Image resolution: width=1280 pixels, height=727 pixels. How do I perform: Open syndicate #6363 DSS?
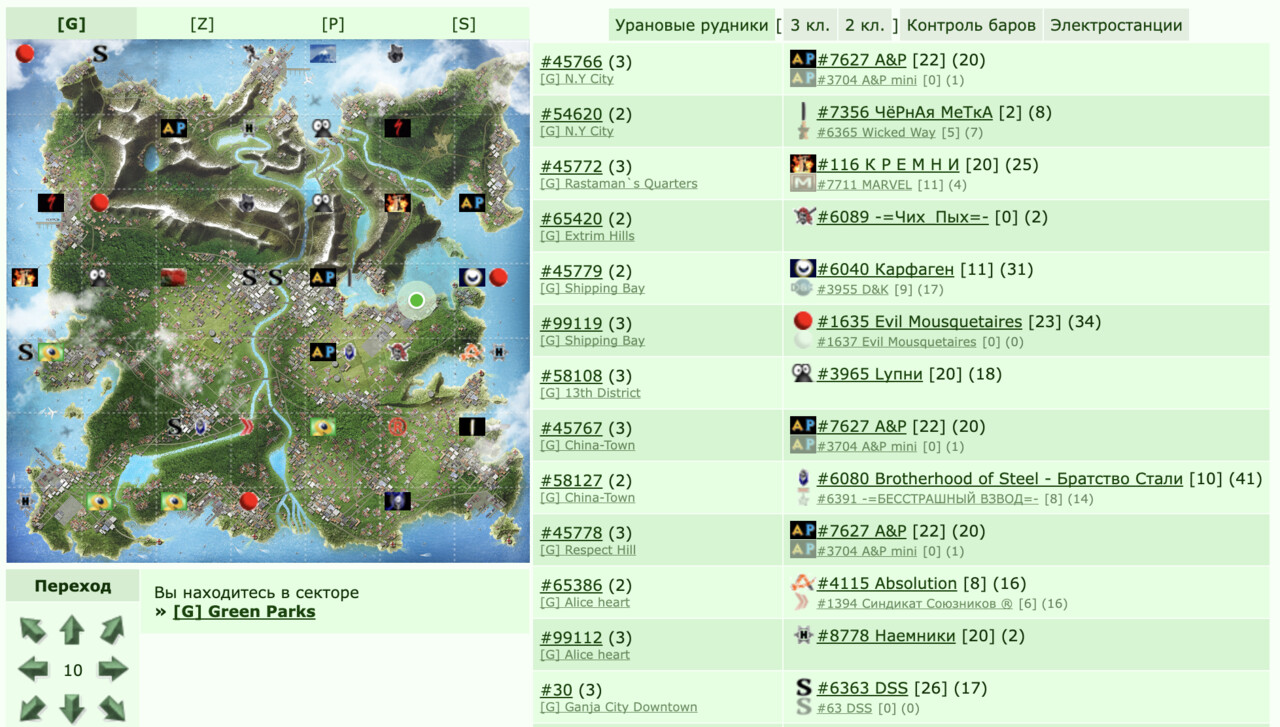pos(862,688)
